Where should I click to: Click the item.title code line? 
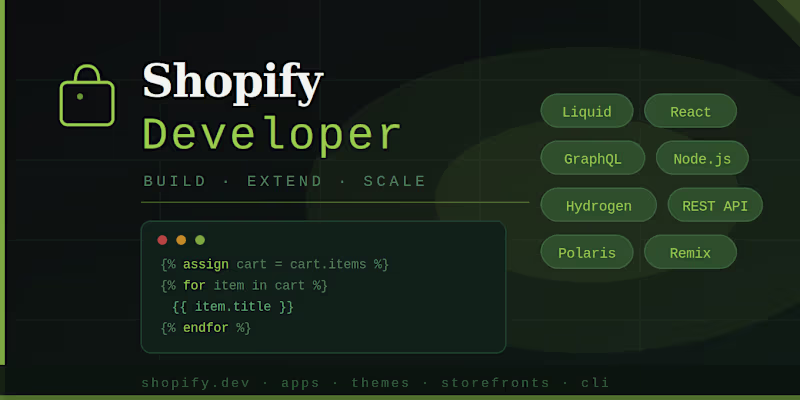pos(233,306)
